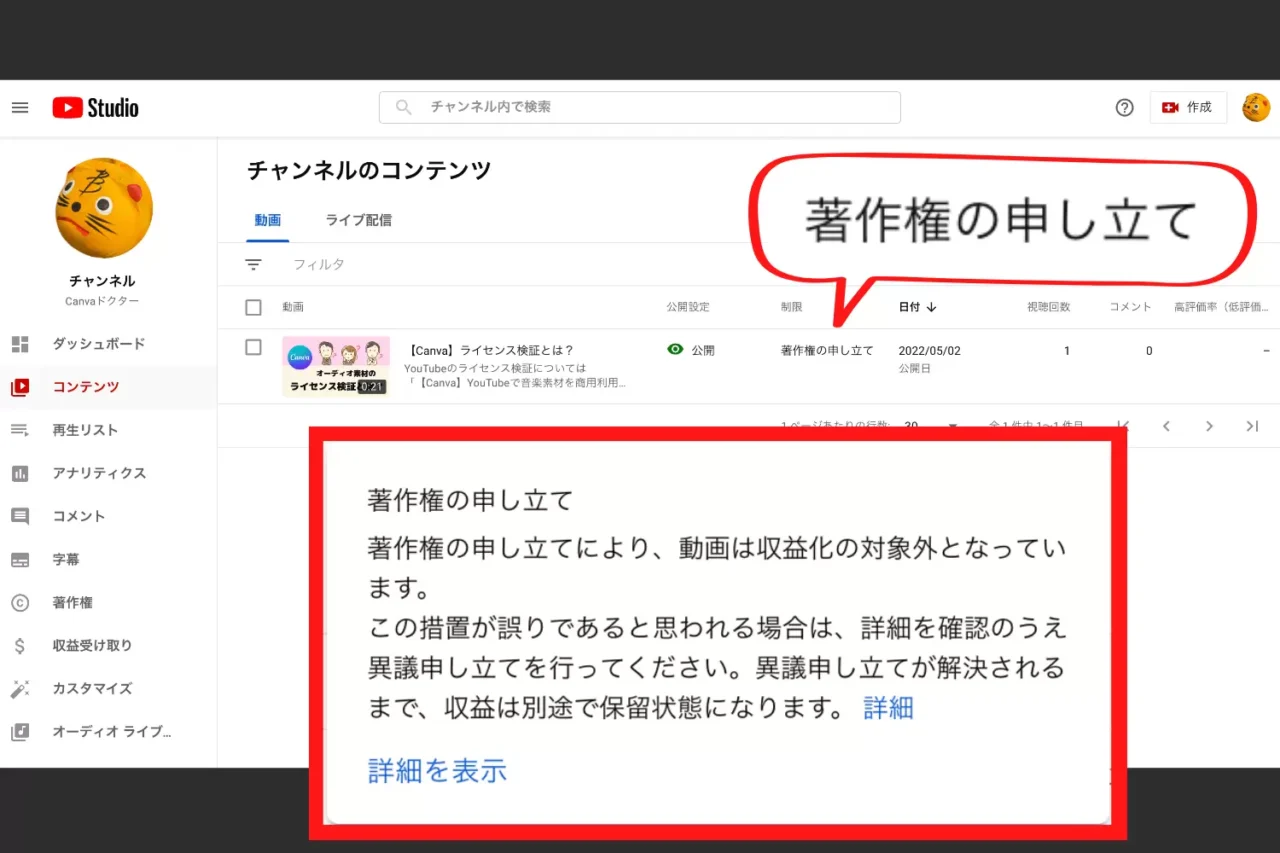Click the dashboard grid icon
The height and width of the screenshot is (853, 1280).
[x=20, y=344]
